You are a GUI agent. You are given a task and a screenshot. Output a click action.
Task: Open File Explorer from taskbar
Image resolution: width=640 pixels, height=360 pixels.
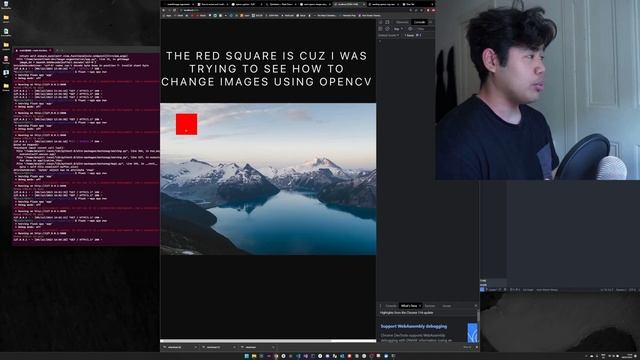pyautogui.click(x=254, y=356)
